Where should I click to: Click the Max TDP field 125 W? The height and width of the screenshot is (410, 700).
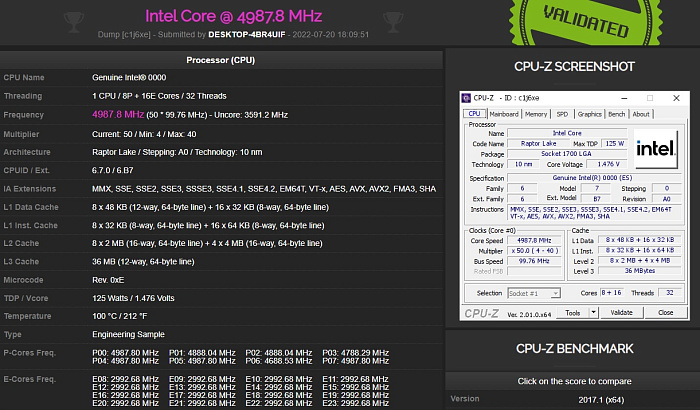pos(615,144)
